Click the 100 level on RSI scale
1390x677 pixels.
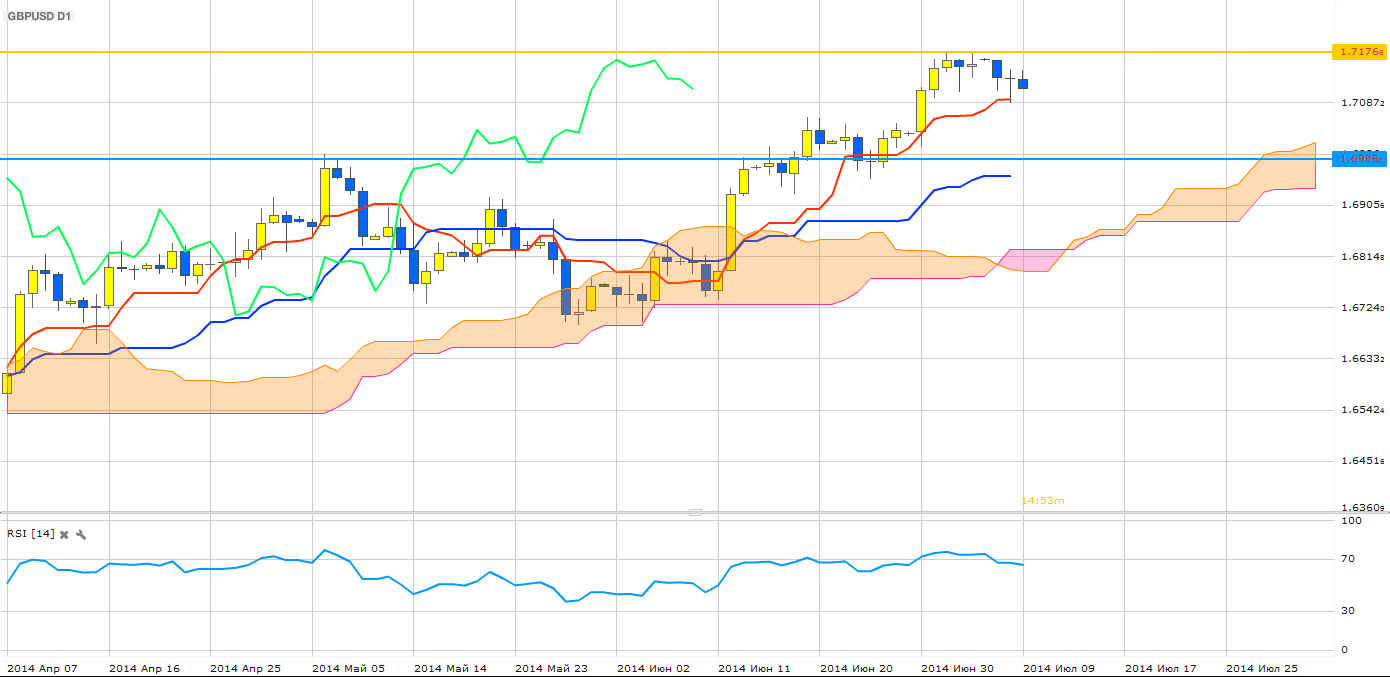pos(1351,521)
